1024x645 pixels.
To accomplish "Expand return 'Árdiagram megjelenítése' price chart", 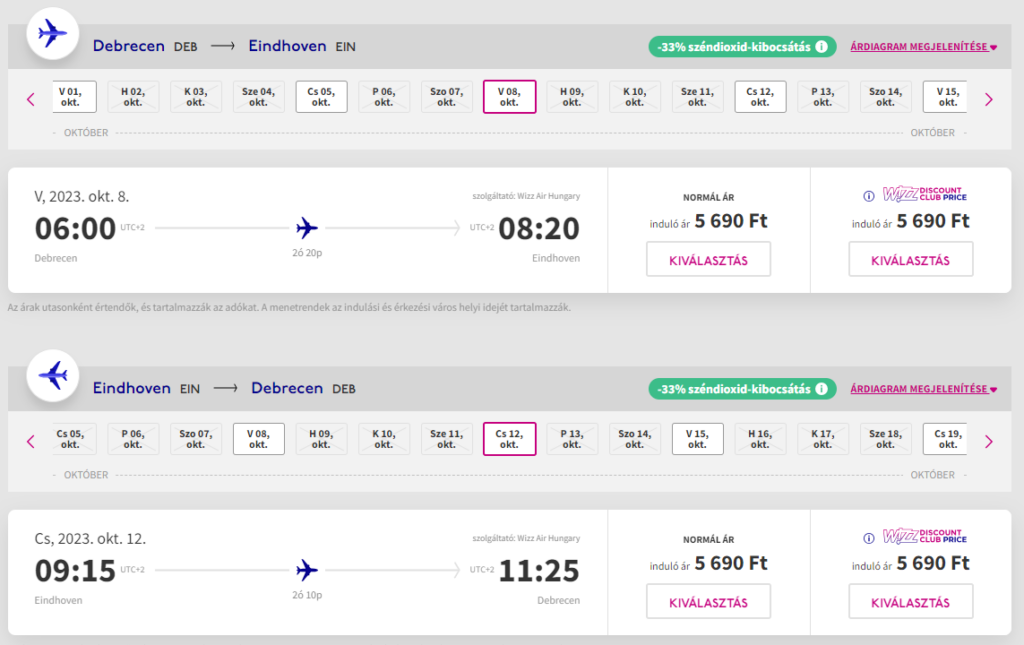I will pos(923,389).
